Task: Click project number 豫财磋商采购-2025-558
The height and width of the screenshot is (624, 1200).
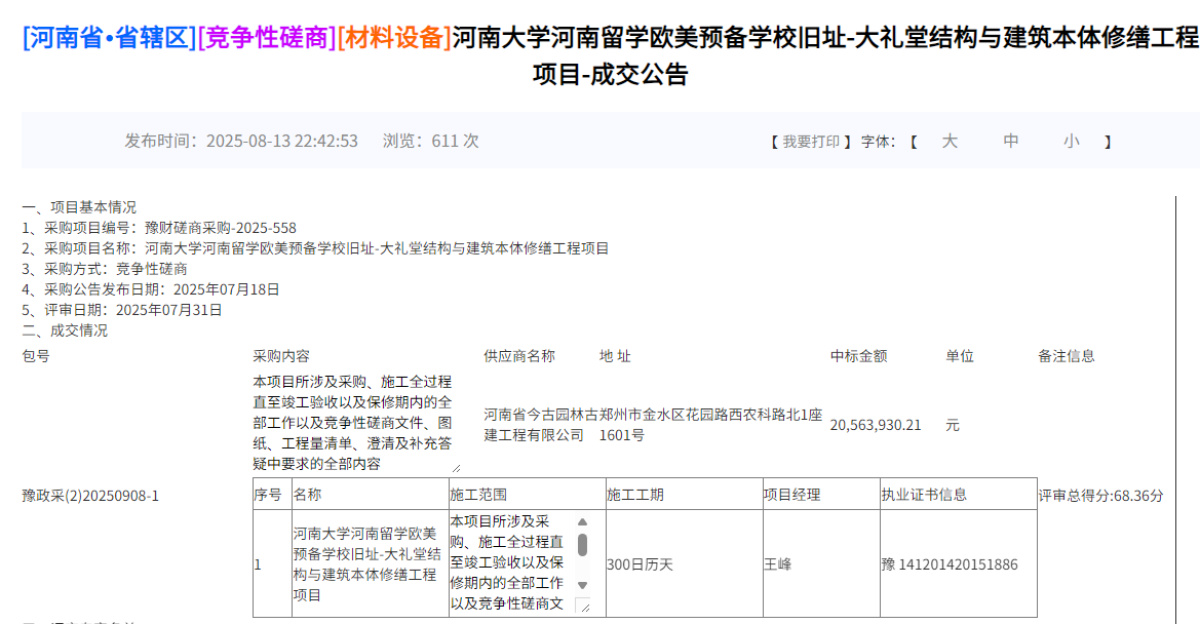Action: pyautogui.click(x=221, y=228)
